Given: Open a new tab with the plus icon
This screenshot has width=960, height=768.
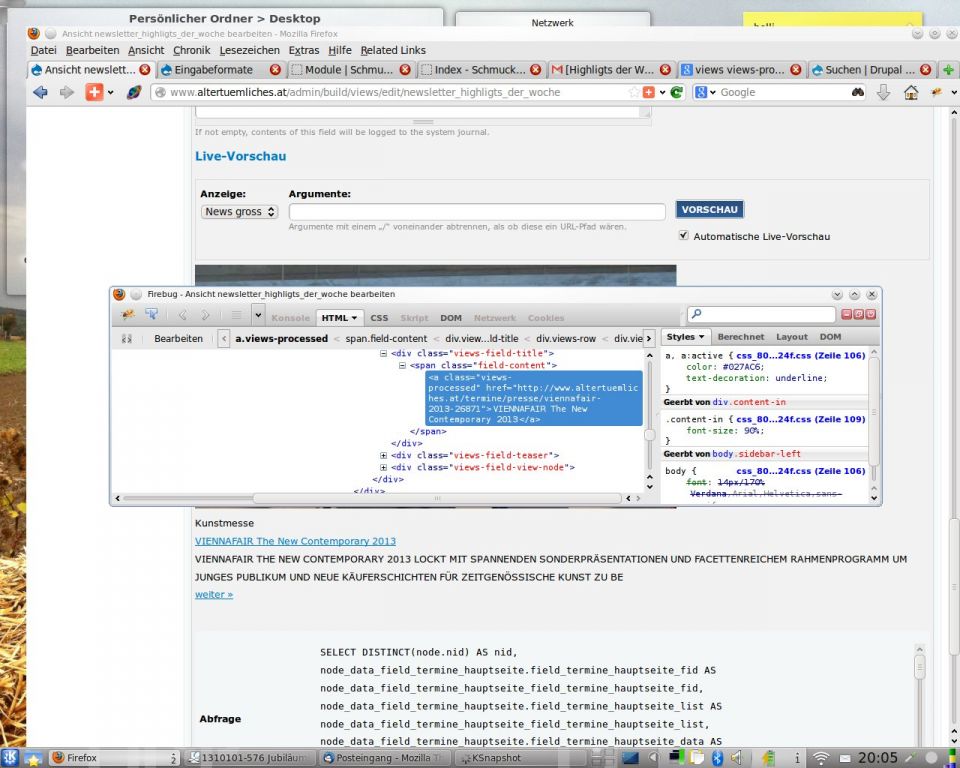Looking at the screenshot, I should tap(948, 70).
